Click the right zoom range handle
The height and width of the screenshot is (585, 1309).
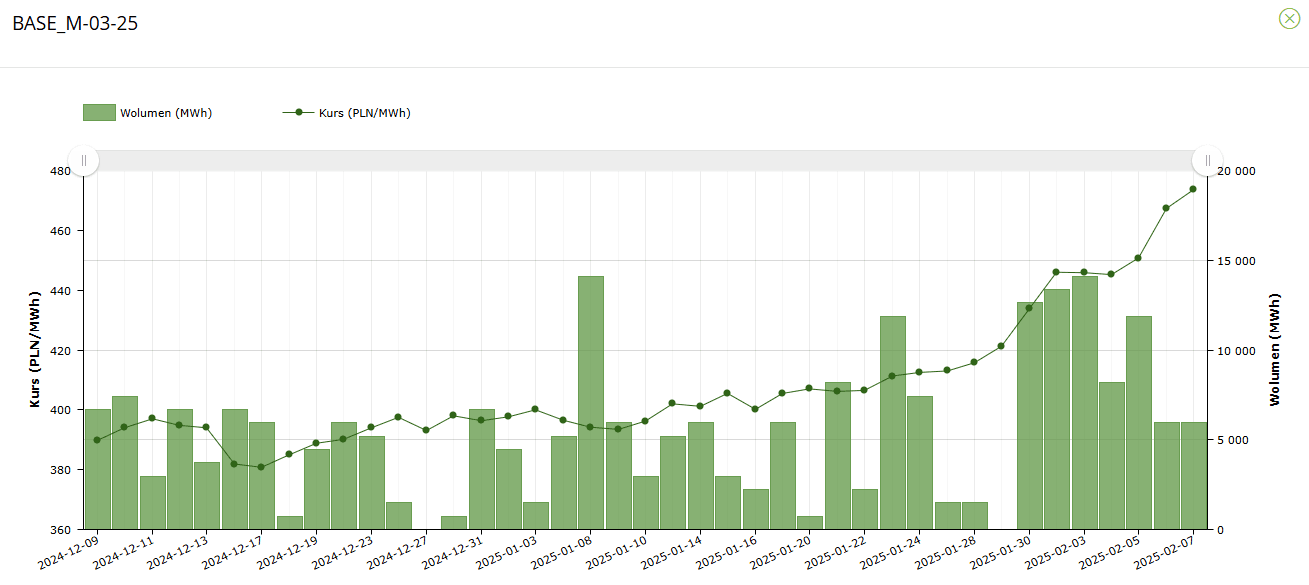click(1207, 161)
